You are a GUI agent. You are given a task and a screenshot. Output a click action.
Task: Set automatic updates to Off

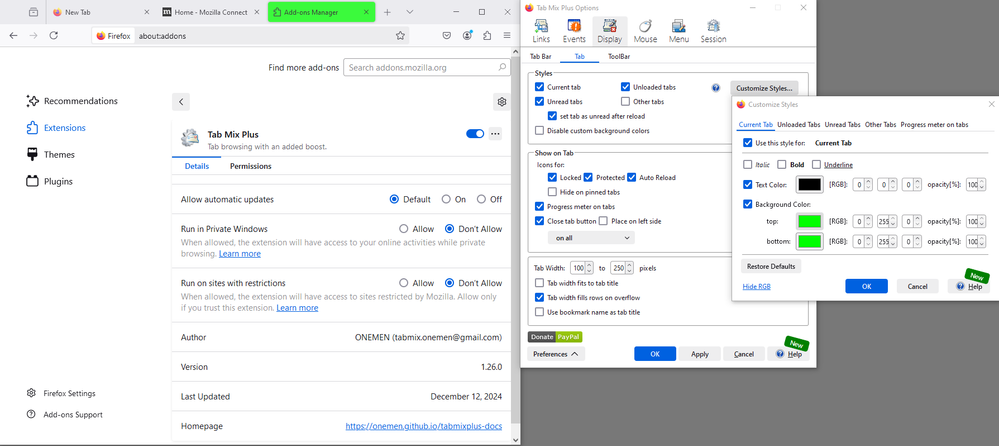[x=482, y=199]
